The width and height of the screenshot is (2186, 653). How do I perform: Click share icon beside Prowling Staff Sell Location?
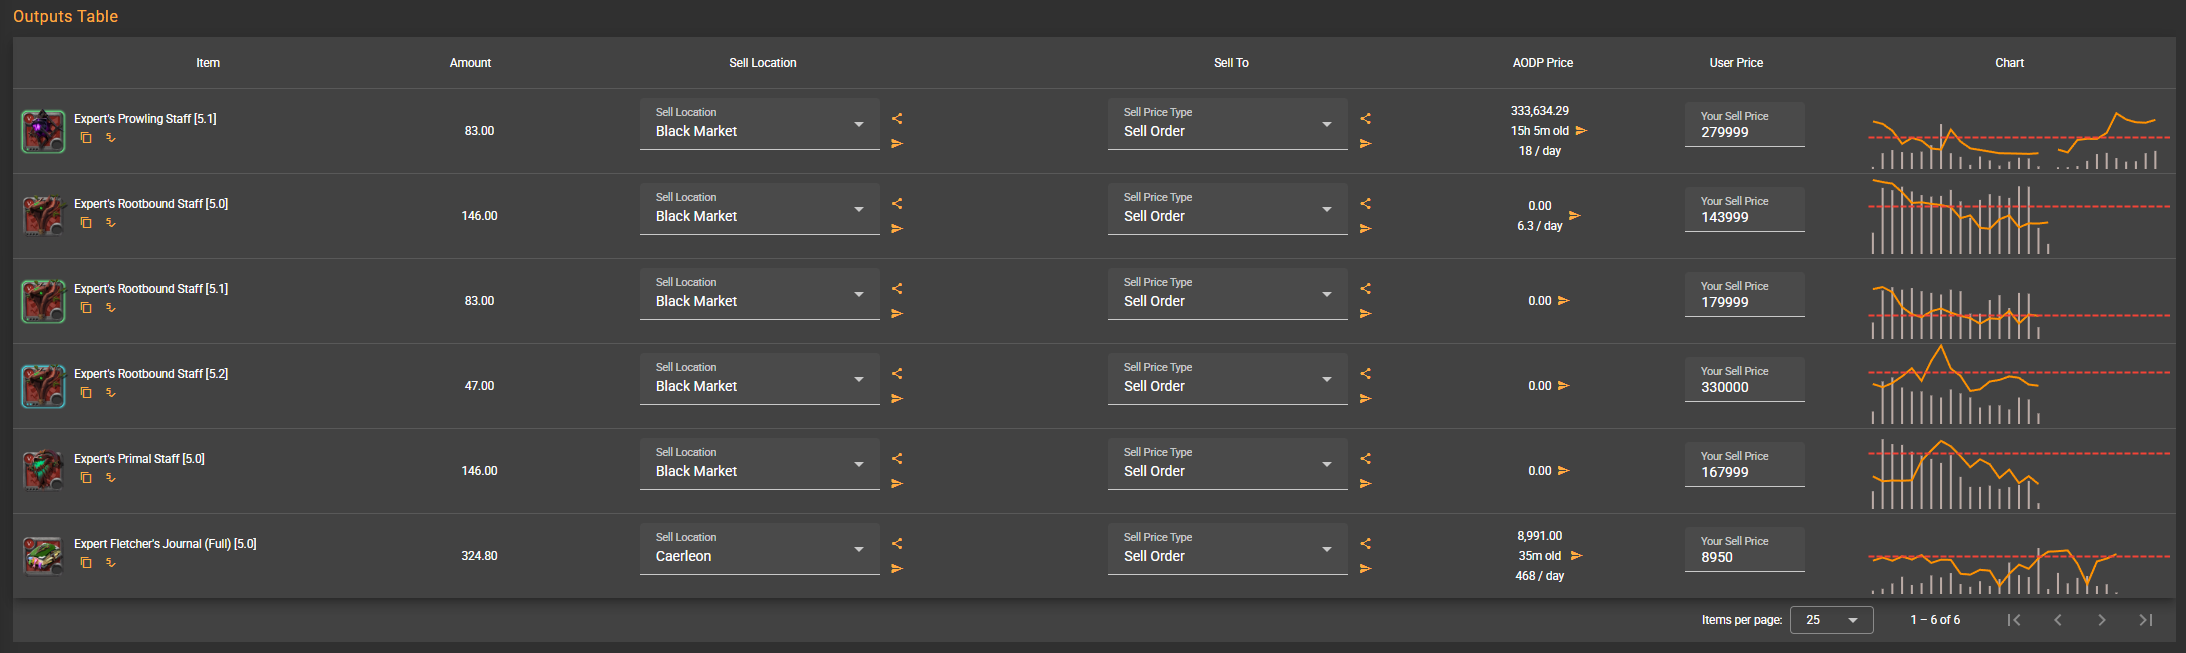pyautogui.click(x=897, y=118)
